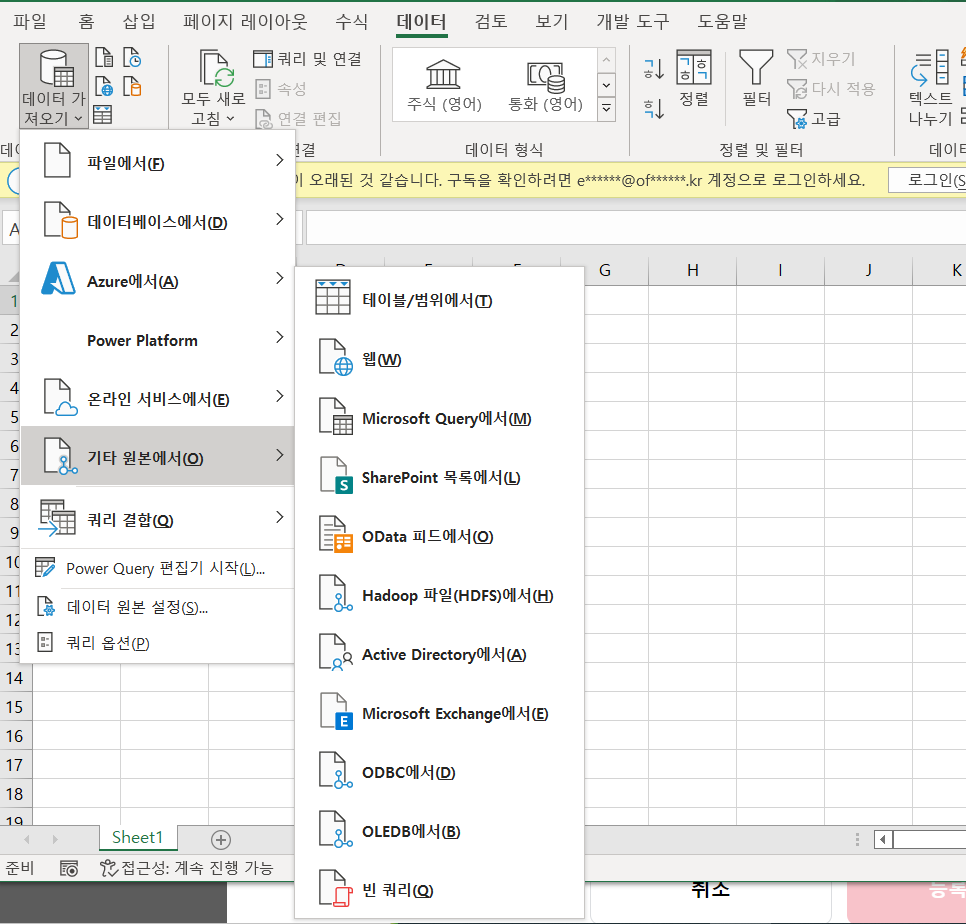Choose 테이블/범위에서(T) source
Image resolution: width=966 pixels, height=924 pixels.
(x=439, y=299)
